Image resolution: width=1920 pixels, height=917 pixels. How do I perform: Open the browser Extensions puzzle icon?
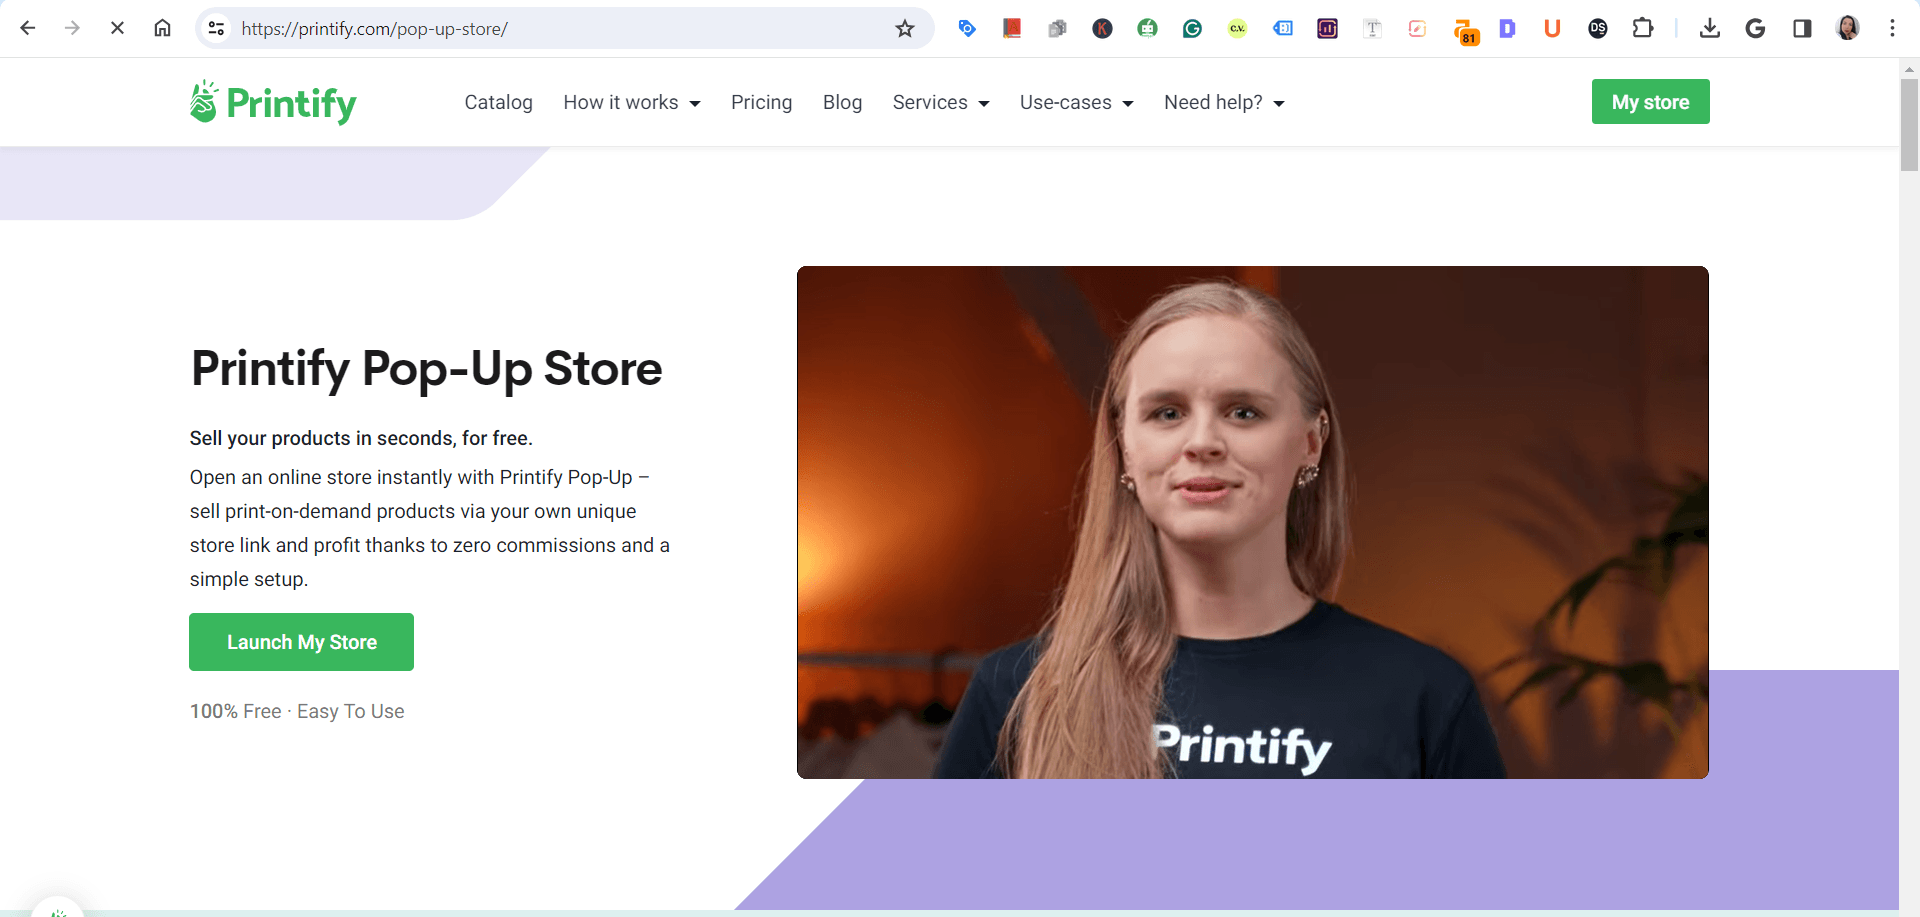tap(1643, 28)
